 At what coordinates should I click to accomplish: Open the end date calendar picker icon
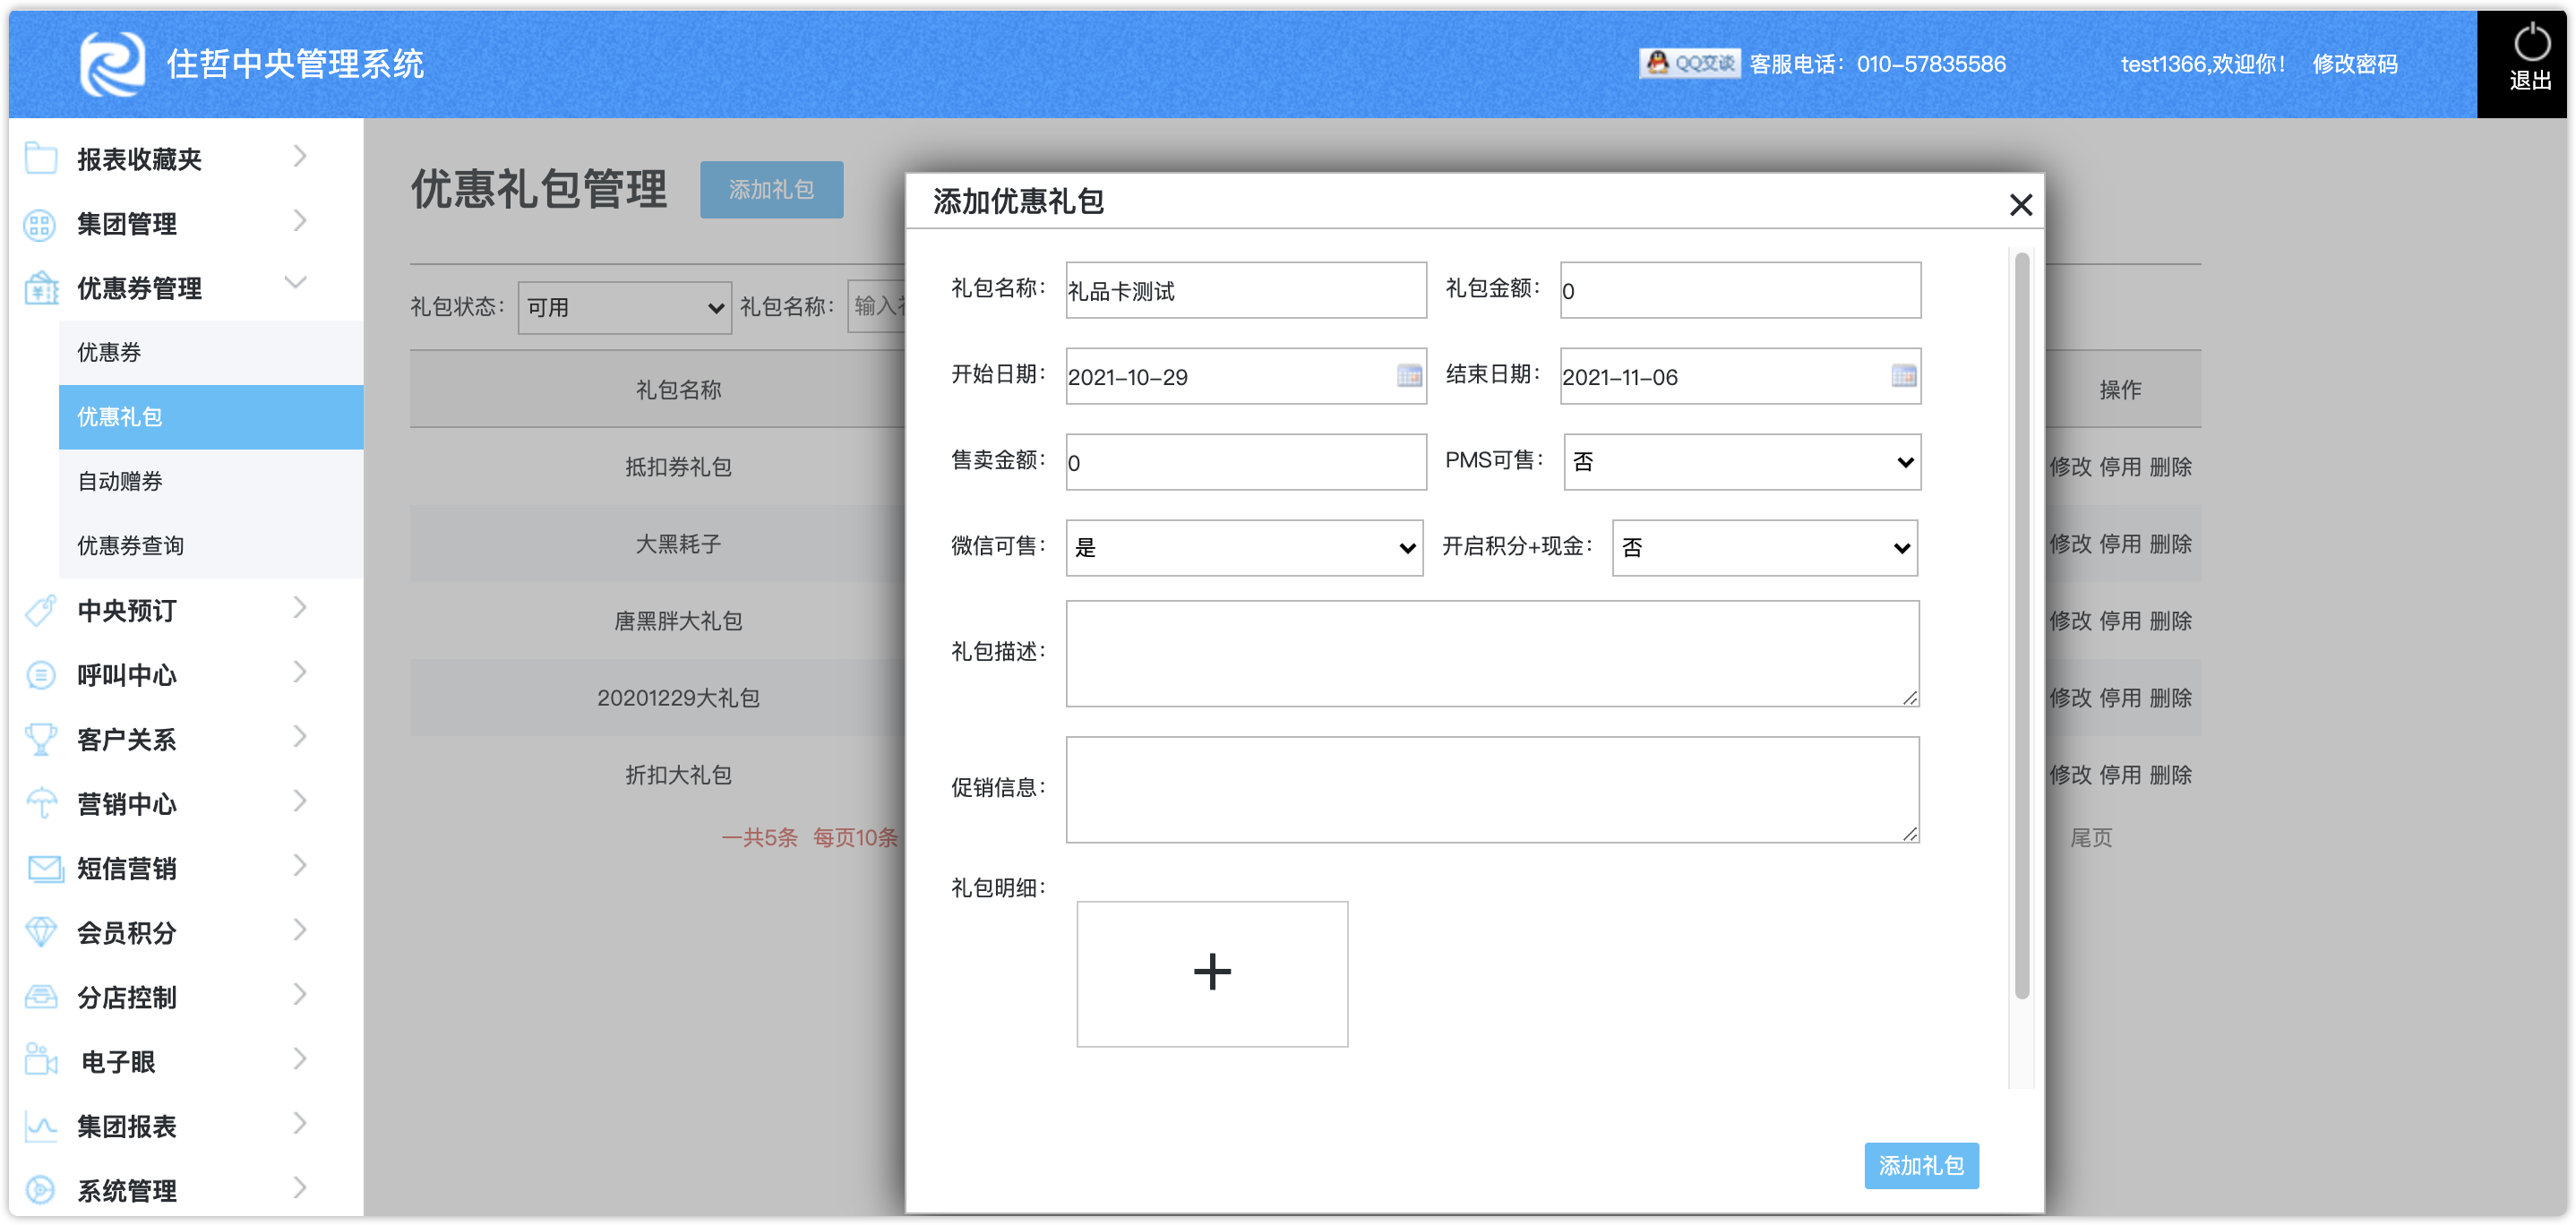click(1903, 376)
